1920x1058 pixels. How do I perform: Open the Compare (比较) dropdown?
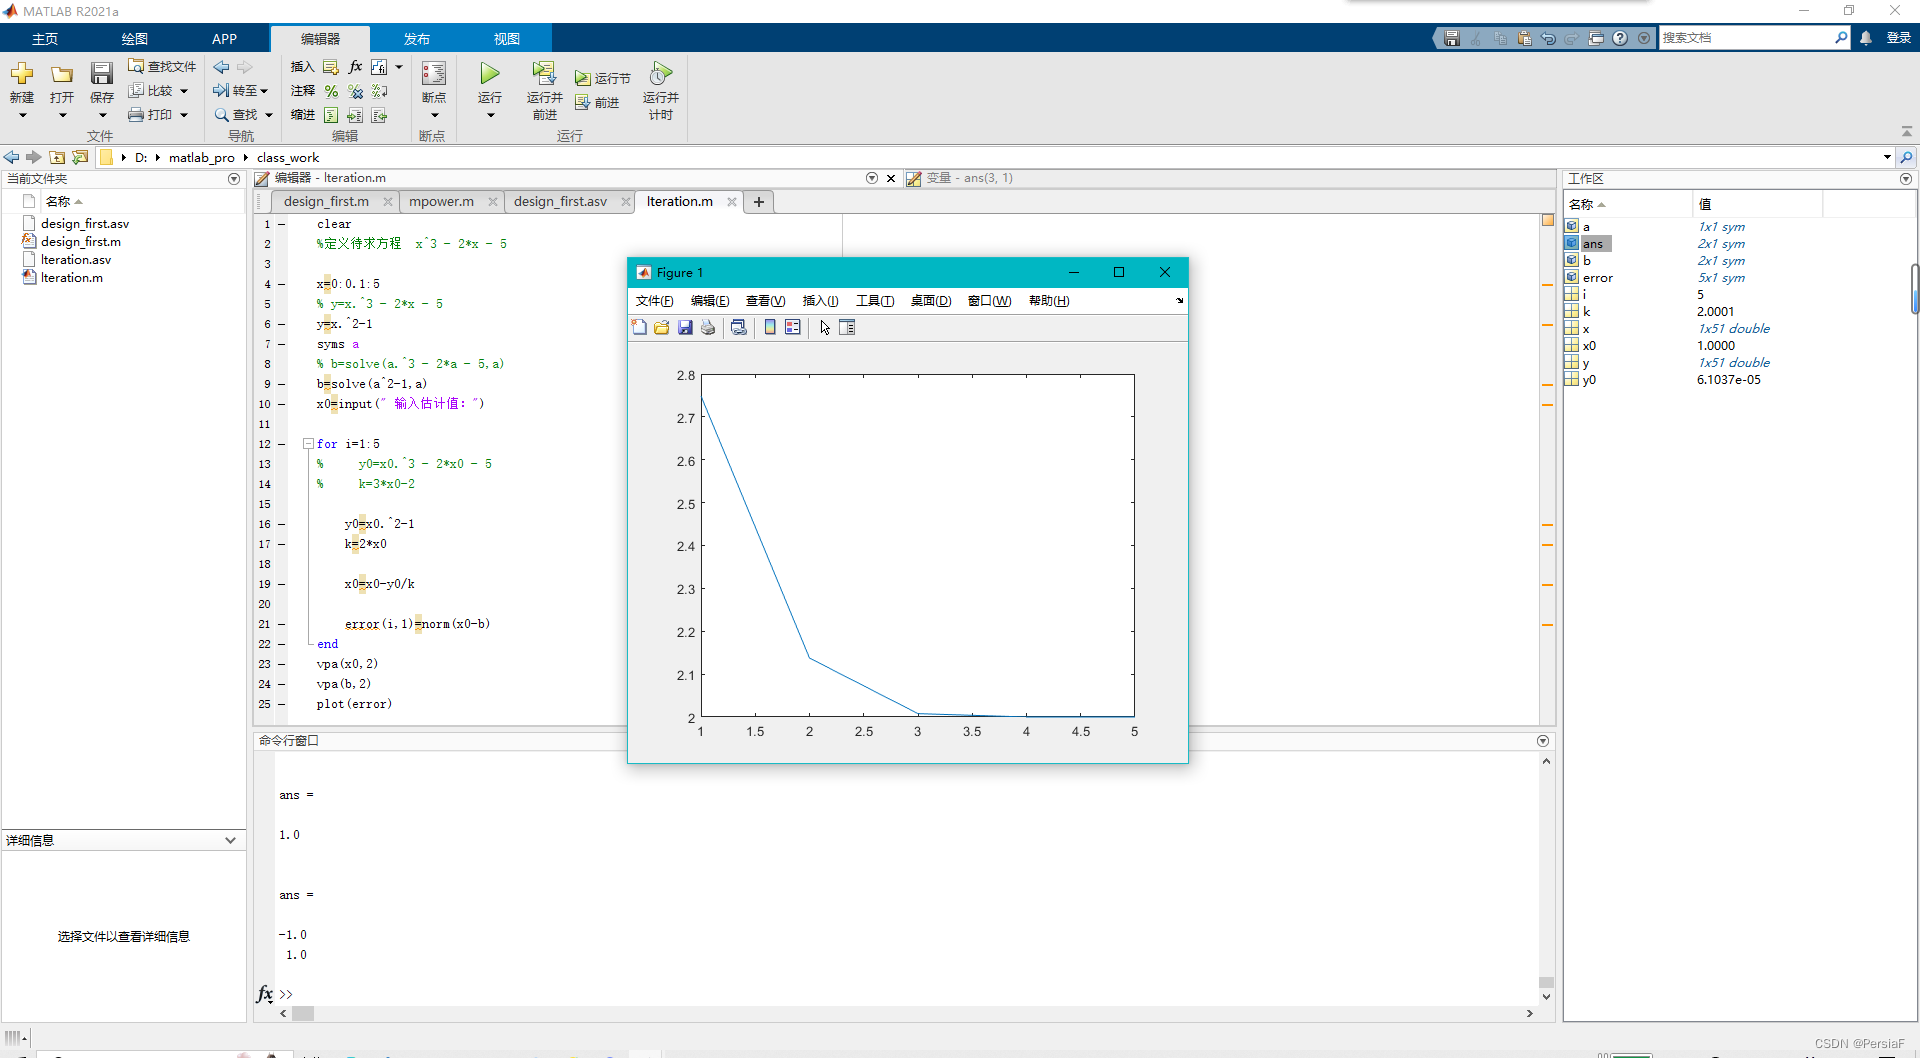[184, 91]
